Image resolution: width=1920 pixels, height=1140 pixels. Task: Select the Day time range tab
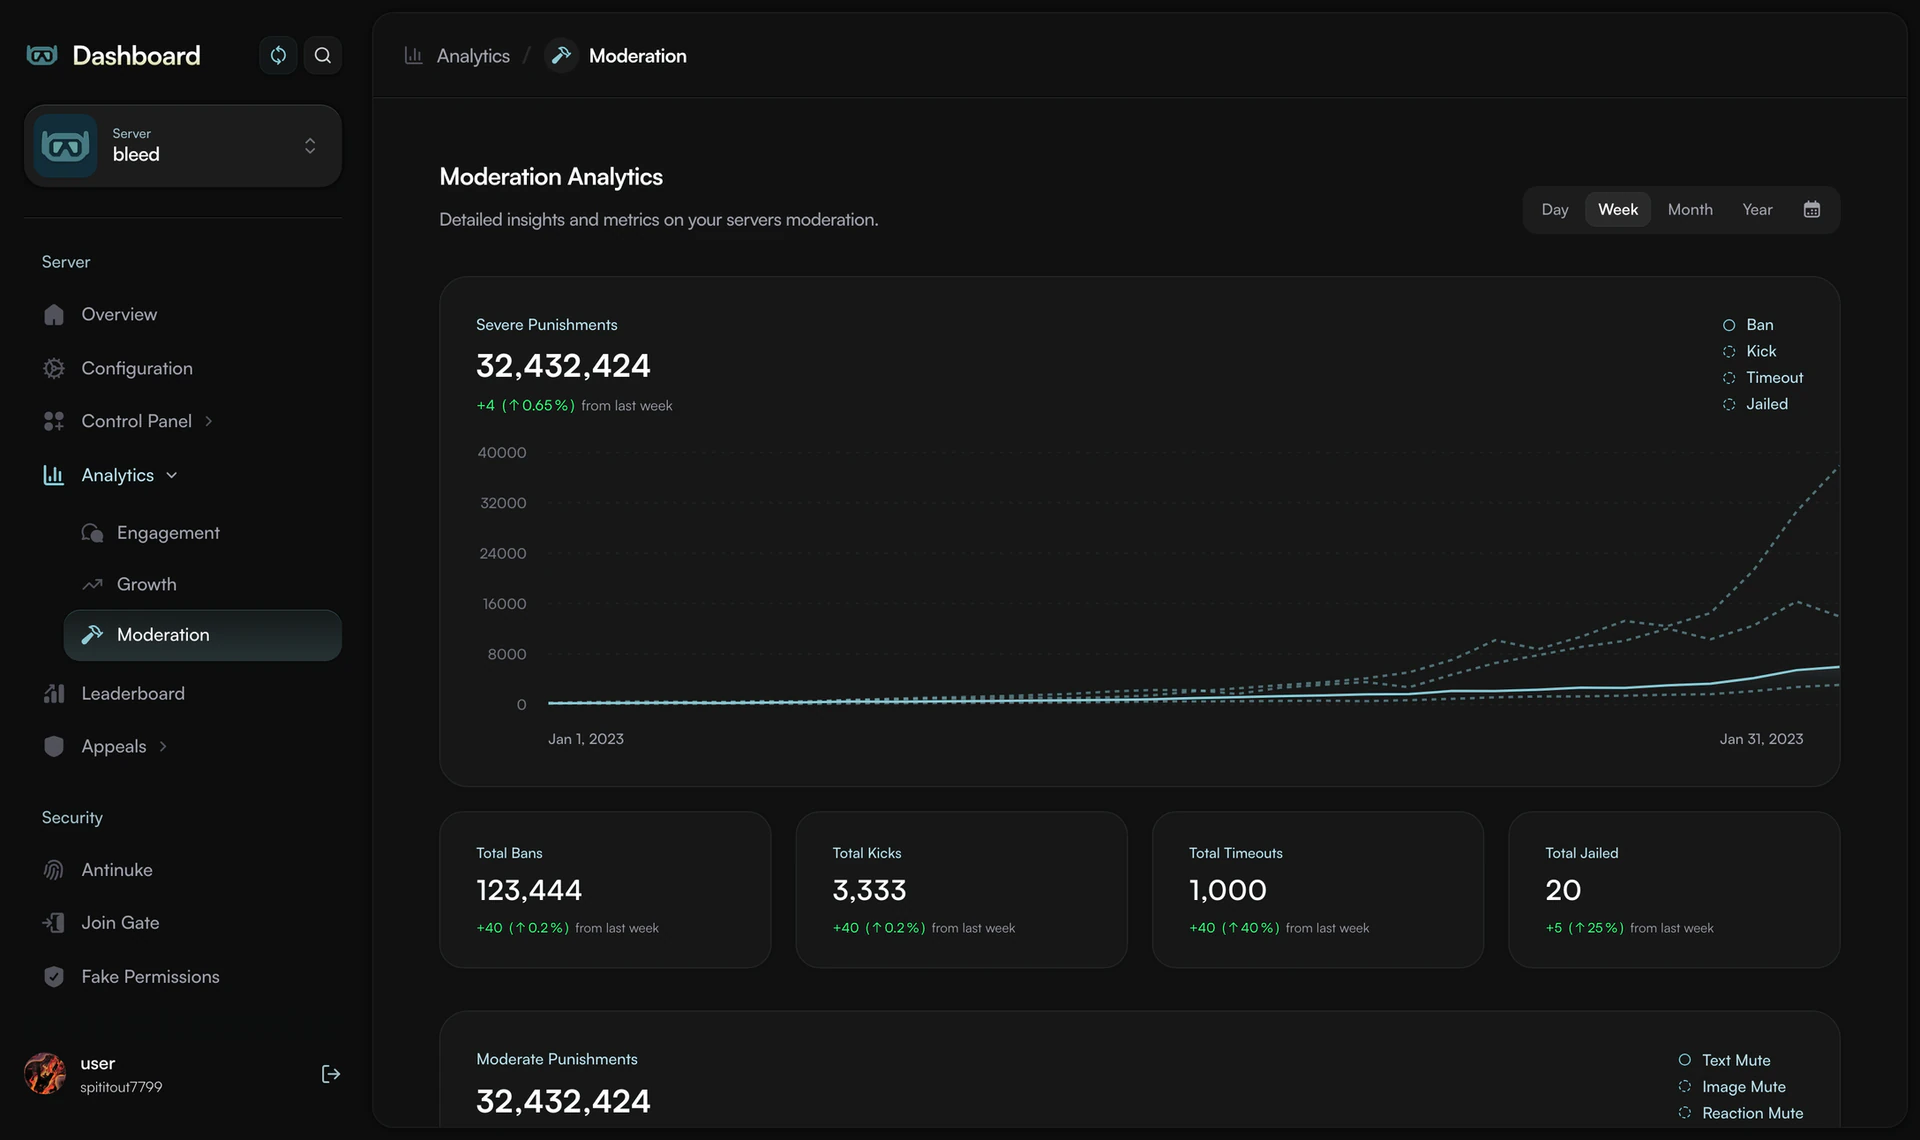pyautogui.click(x=1554, y=209)
